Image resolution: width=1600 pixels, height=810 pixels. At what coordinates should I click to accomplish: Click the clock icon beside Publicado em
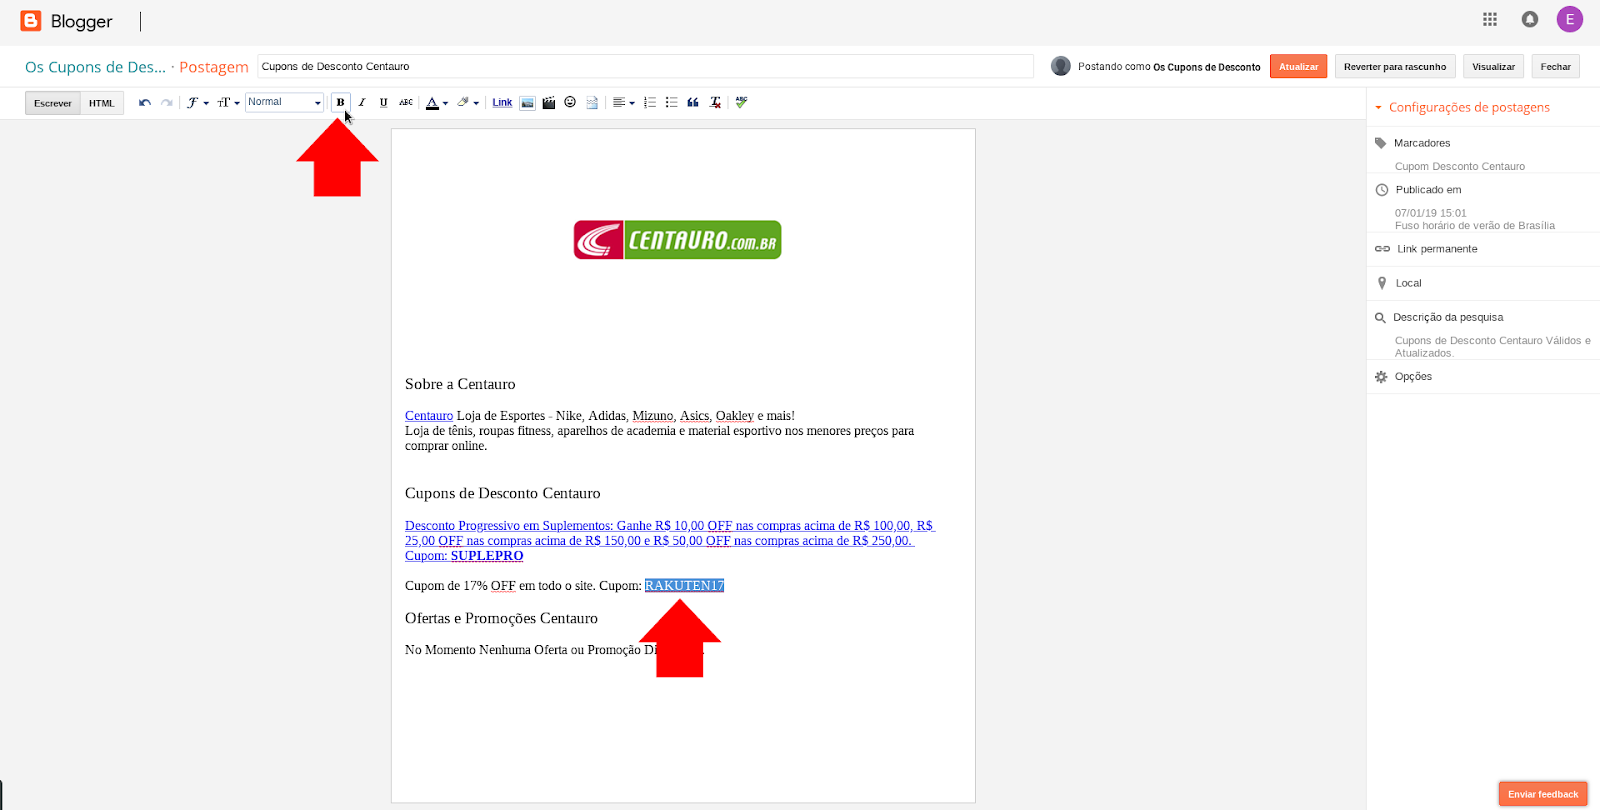(x=1382, y=190)
